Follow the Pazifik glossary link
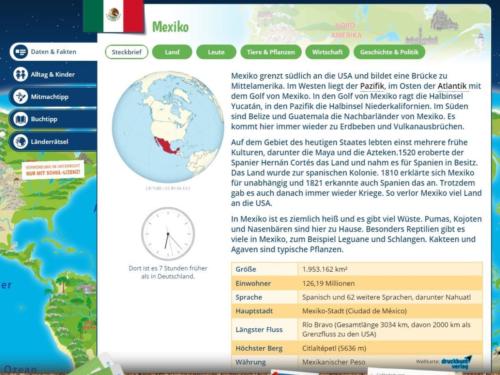Viewport: 500px width, 375px height. (372, 86)
